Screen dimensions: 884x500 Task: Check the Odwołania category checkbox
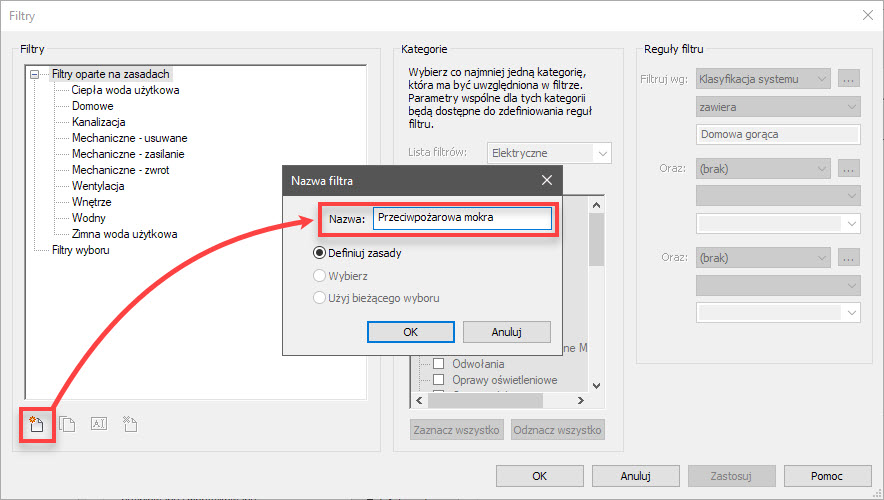(x=438, y=364)
